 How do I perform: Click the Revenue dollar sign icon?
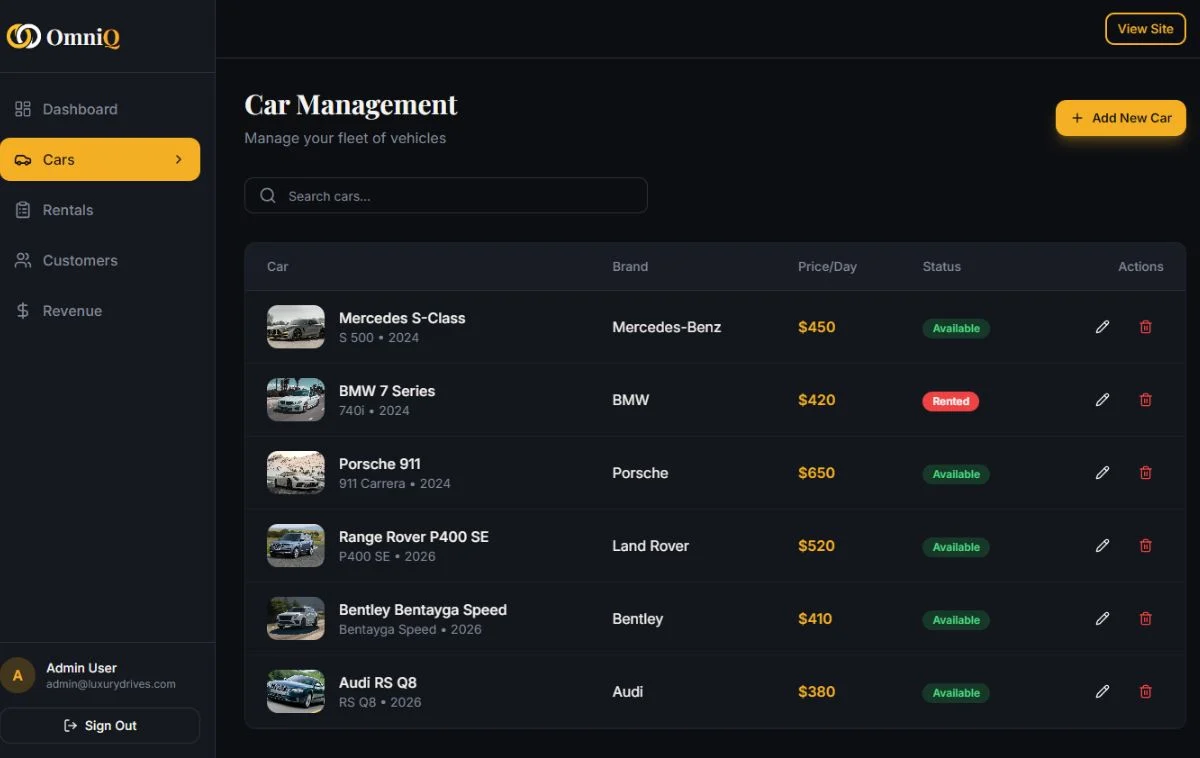click(23, 311)
